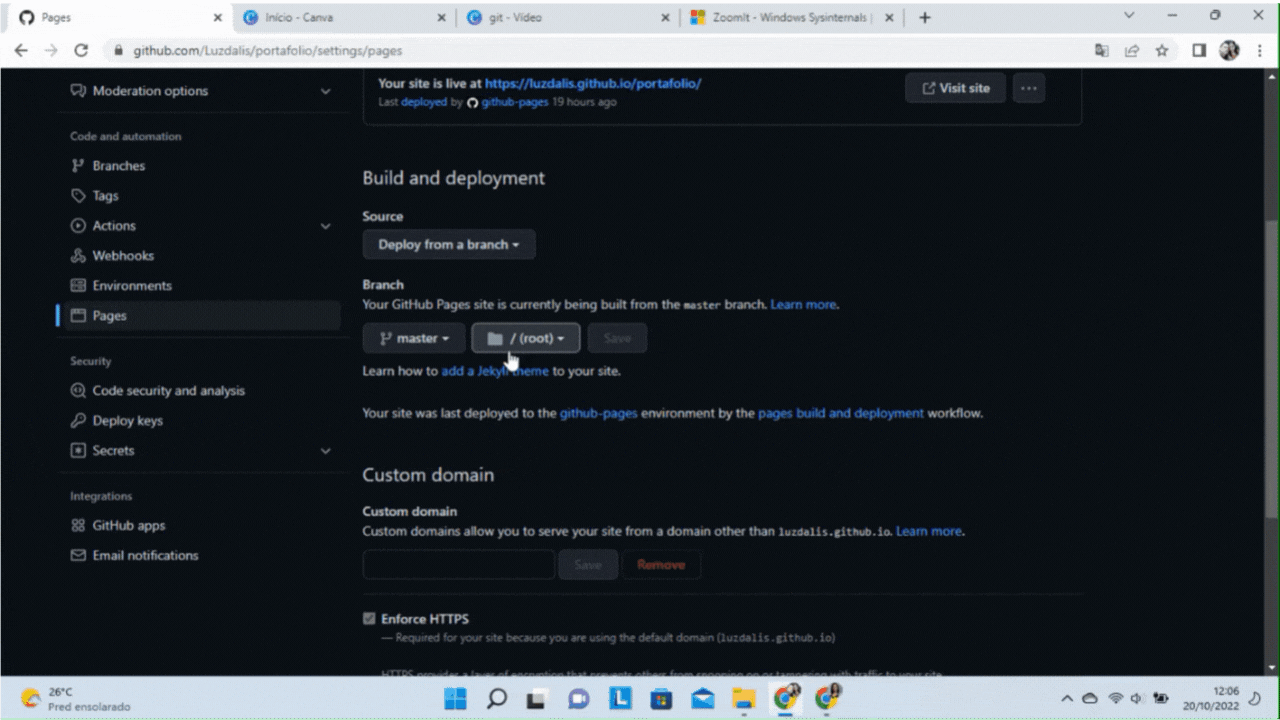Focus the custom domain input field
The image size is (1280, 720).
click(x=458, y=565)
